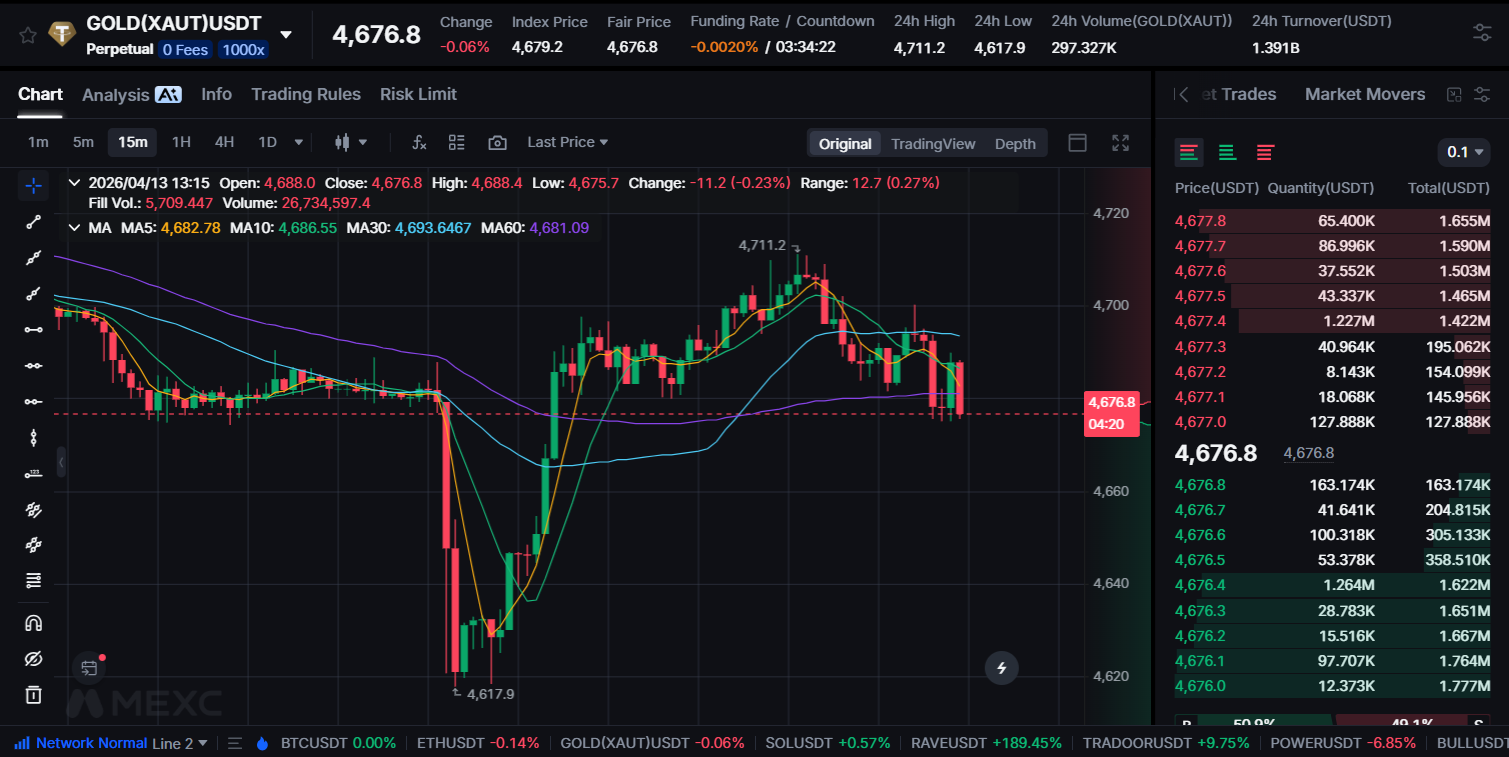Open the Last Price dropdown
Image resolution: width=1509 pixels, height=757 pixels.
[568, 142]
